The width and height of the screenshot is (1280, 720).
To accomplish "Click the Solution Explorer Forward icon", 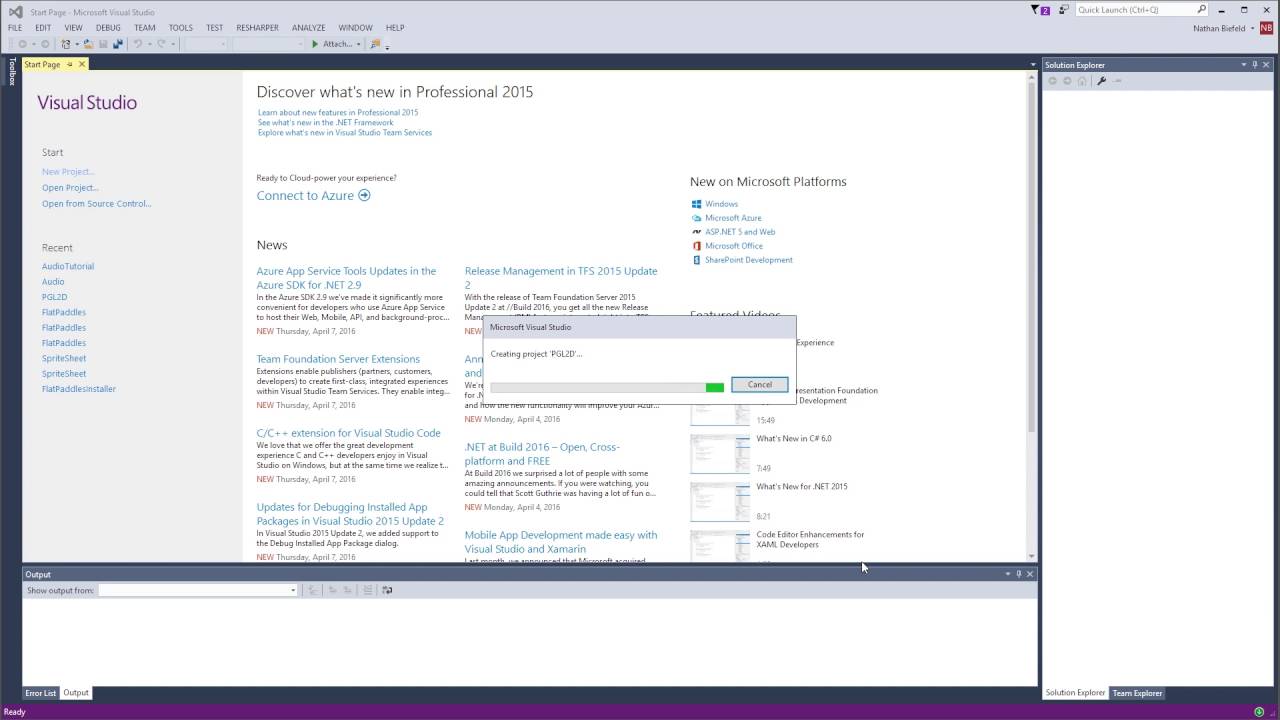I will click(x=1067, y=81).
